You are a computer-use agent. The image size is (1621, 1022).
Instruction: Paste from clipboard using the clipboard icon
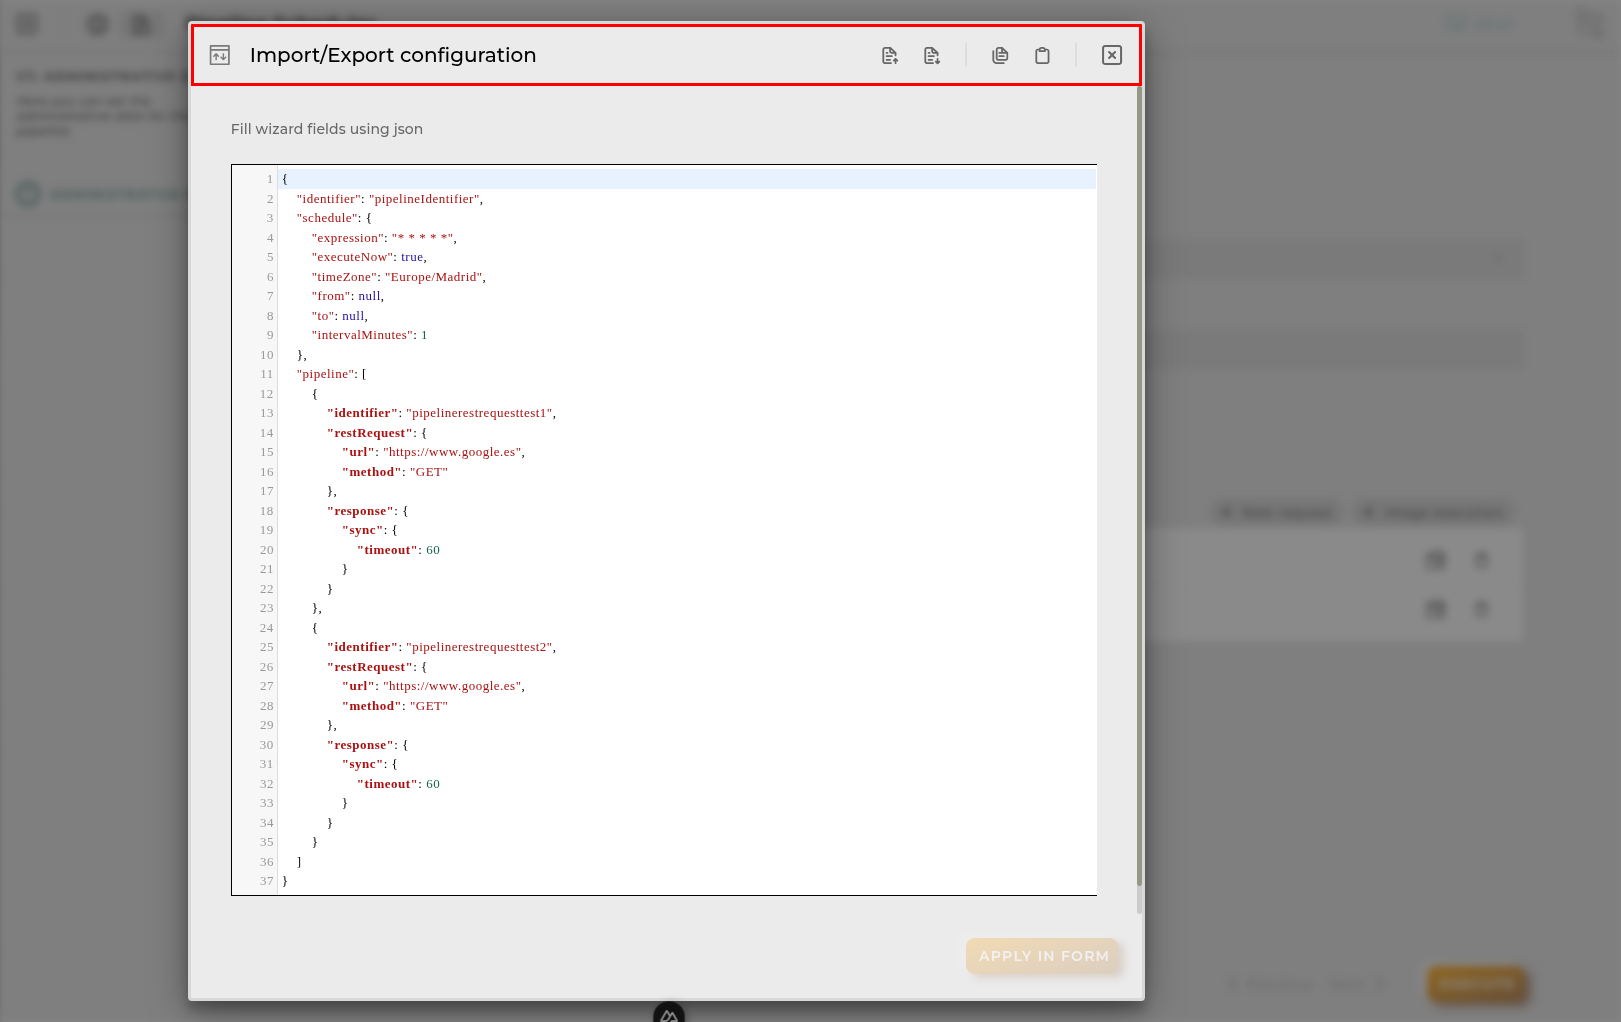(1042, 56)
